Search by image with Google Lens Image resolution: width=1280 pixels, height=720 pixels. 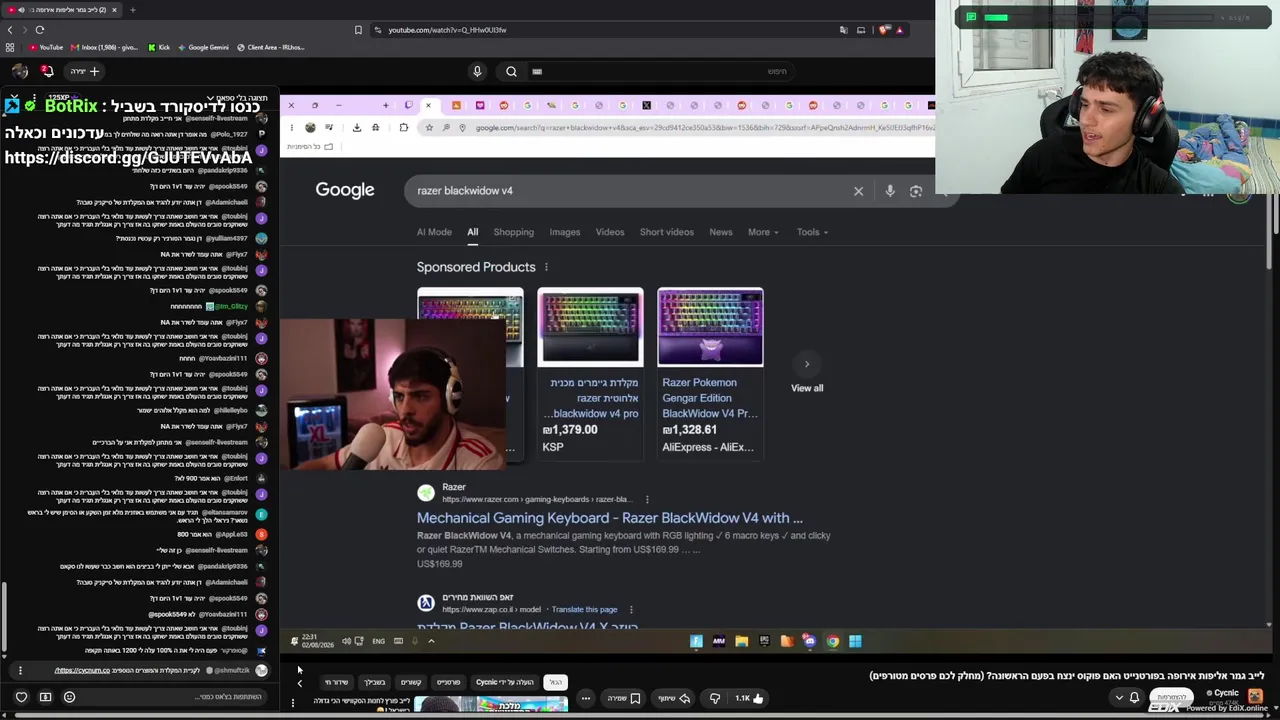point(916,191)
